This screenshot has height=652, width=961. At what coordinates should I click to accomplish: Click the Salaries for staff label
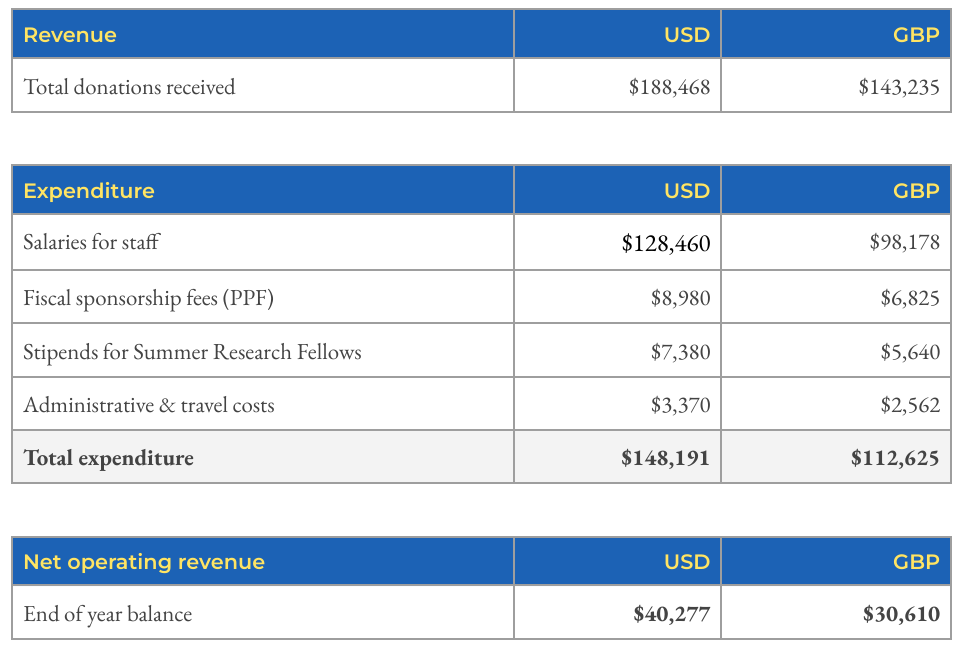coord(91,242)
